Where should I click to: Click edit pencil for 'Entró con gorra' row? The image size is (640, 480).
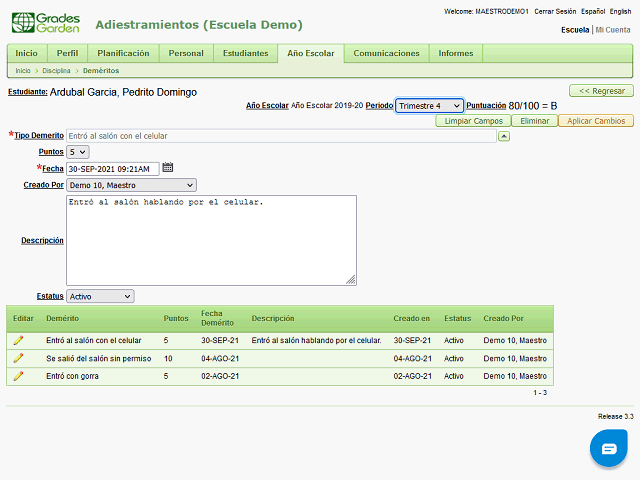(x=18, y=376)
